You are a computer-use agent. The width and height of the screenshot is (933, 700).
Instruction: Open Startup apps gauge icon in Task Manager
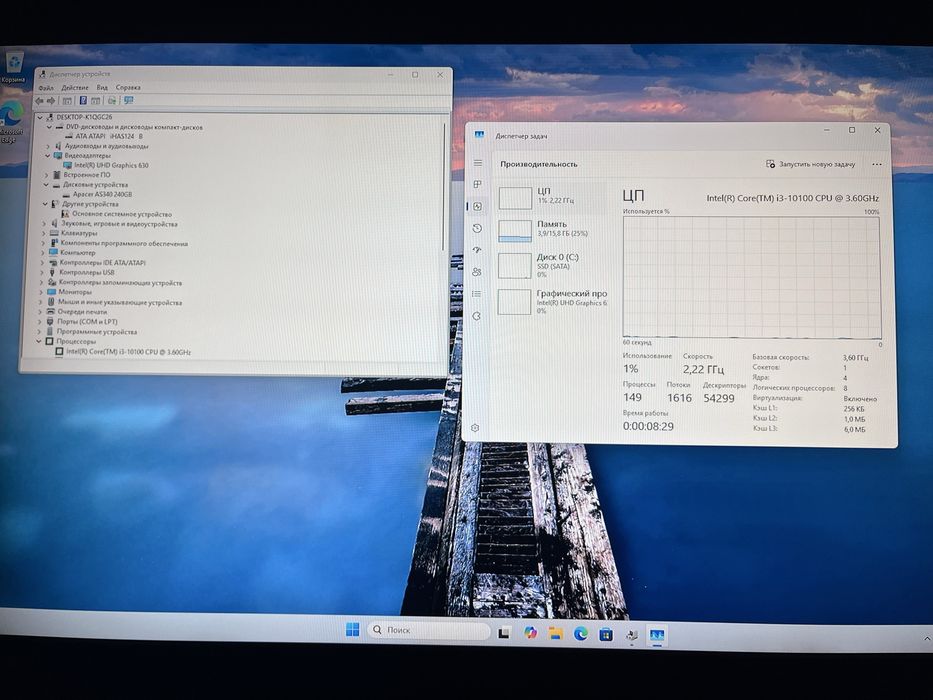tap(477, 250)
